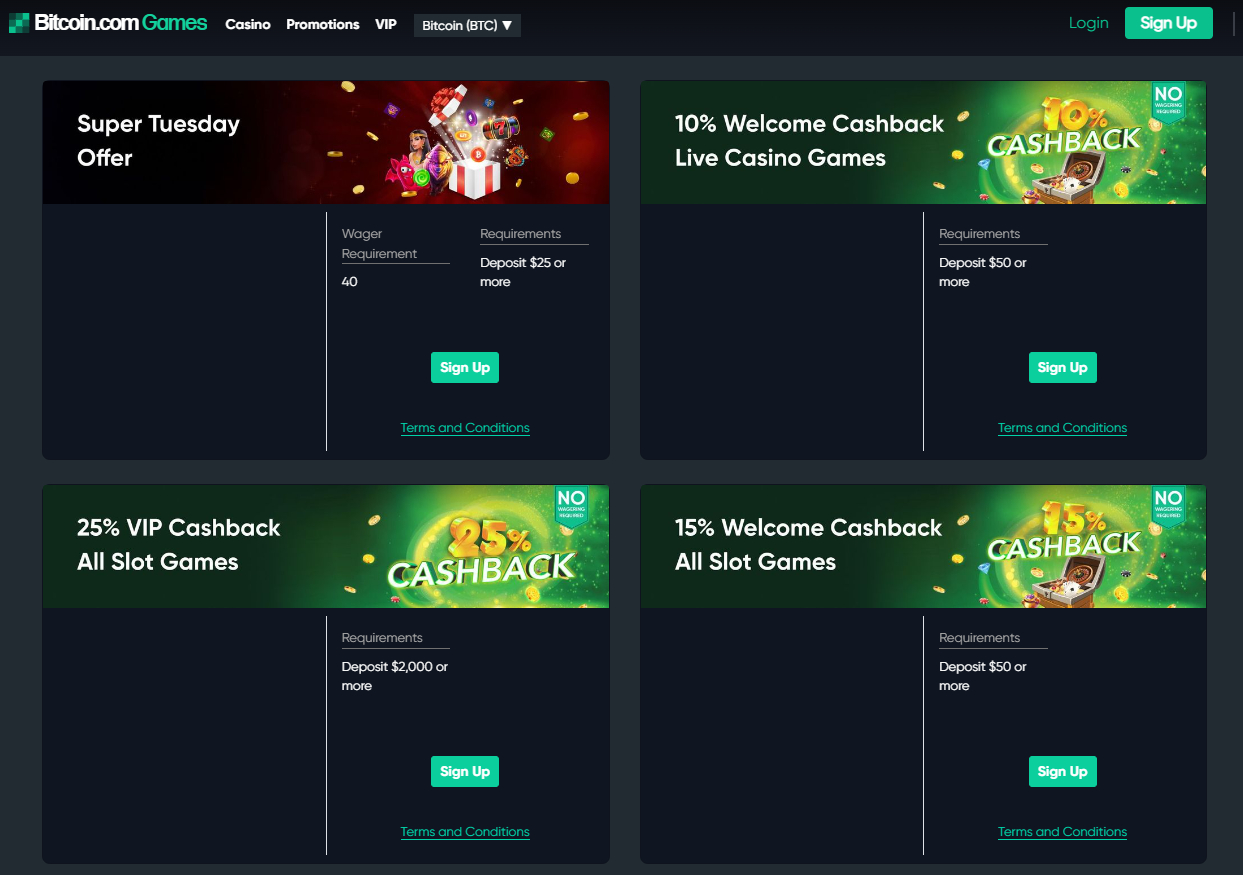The width and height of the screenshot is (1243, 875).
Task: View 25% VIP Cashback Terms and Conditions
Action: [x=465, y=832]
